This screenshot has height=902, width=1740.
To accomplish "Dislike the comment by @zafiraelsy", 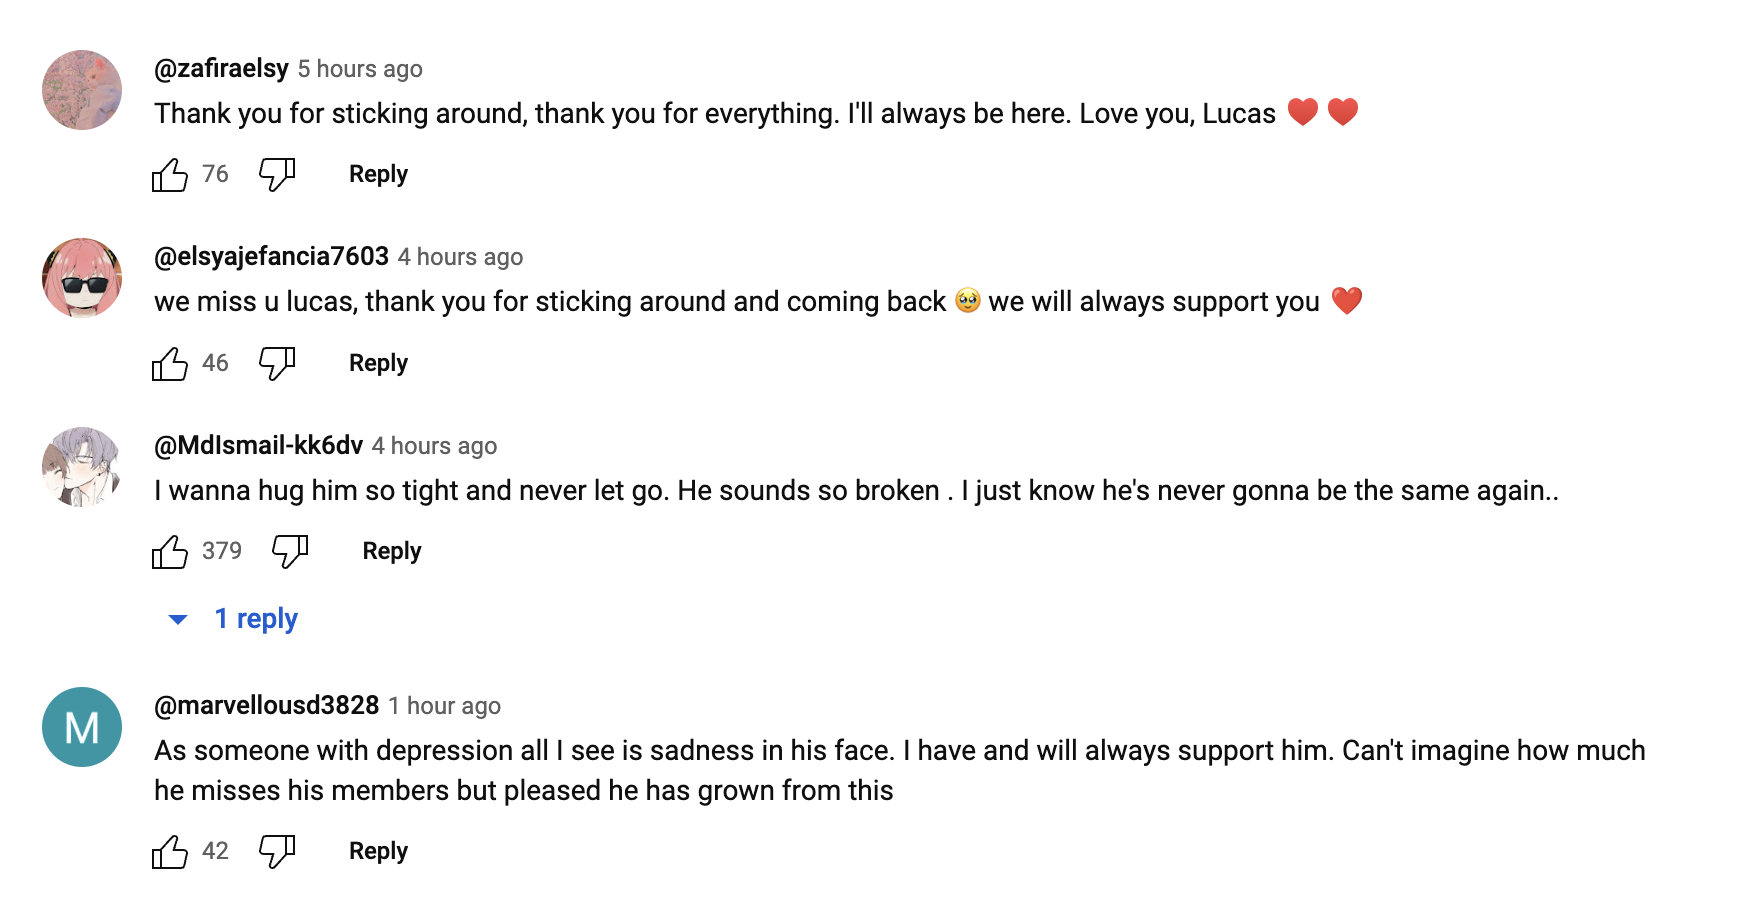I will pyautogui.click(x=276, y=175).
